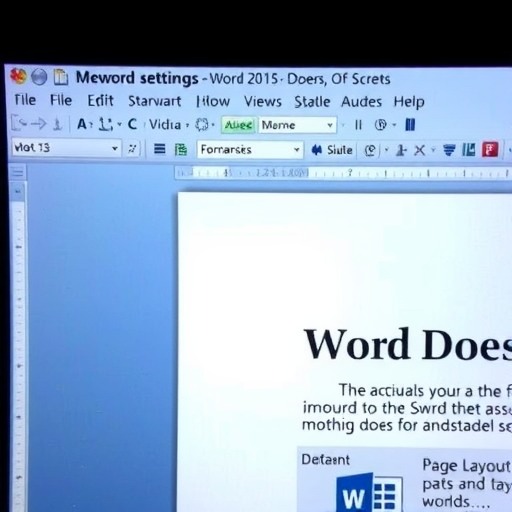Click the paragraph line starting 'The acciuals'
This screenshot has height=512, width=512.
pos(425,391)
